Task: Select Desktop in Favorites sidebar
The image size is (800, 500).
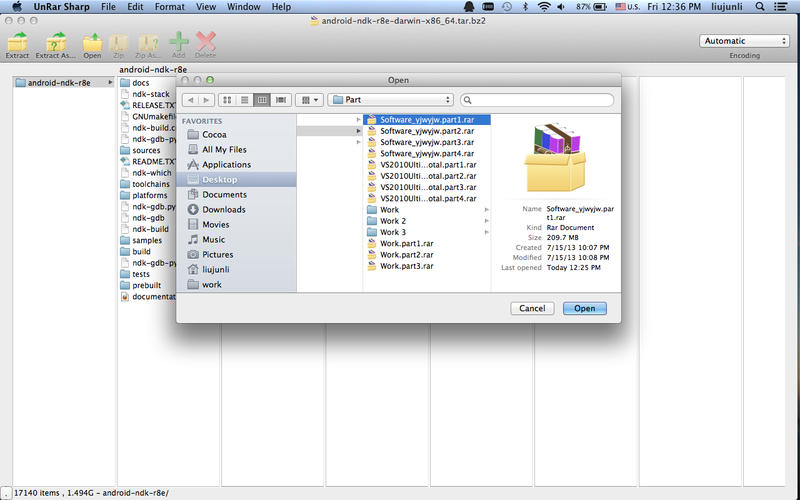Action: click(x=236, y=180)
